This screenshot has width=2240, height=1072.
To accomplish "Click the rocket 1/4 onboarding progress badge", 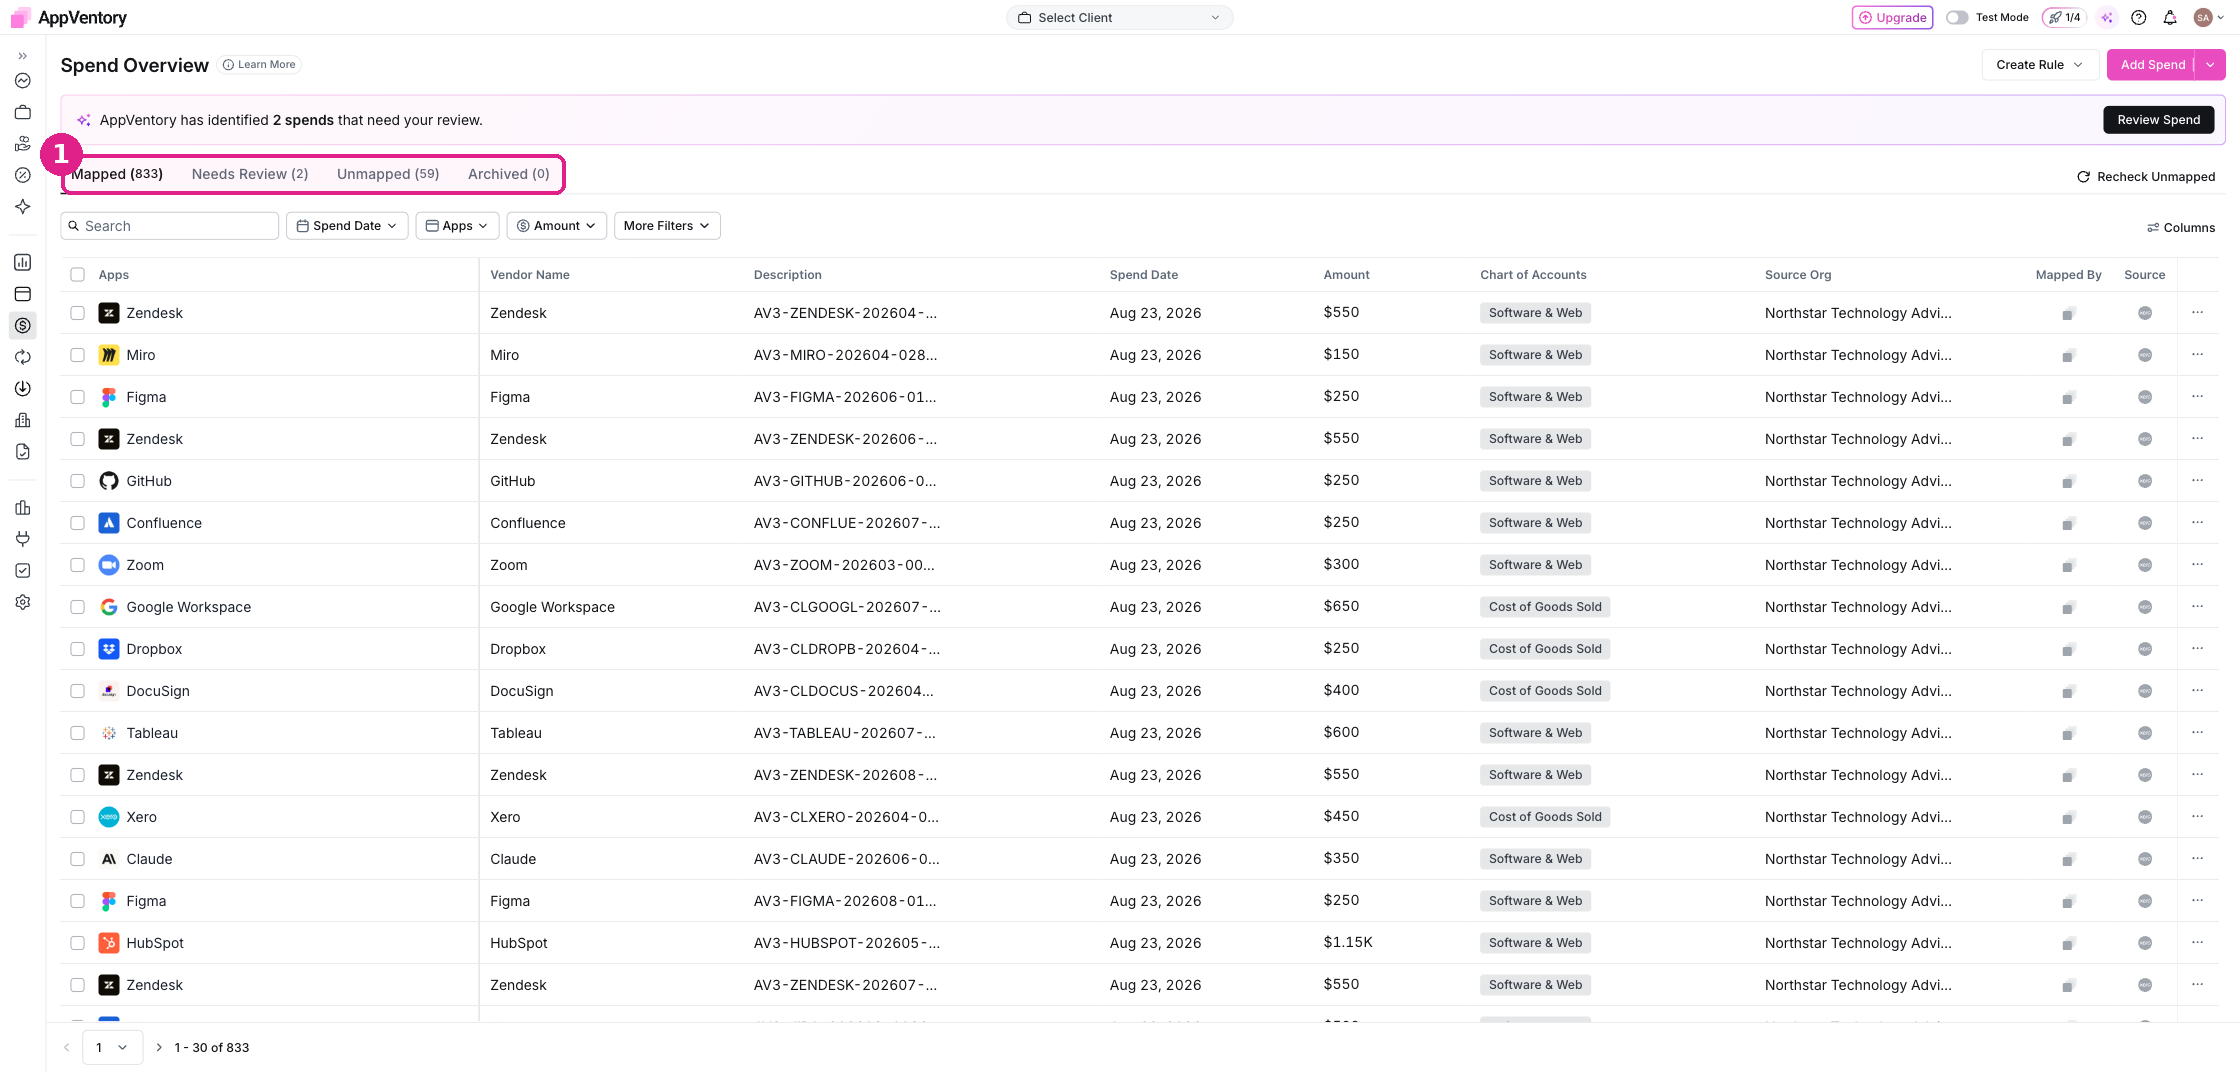I will [2064, 17].
